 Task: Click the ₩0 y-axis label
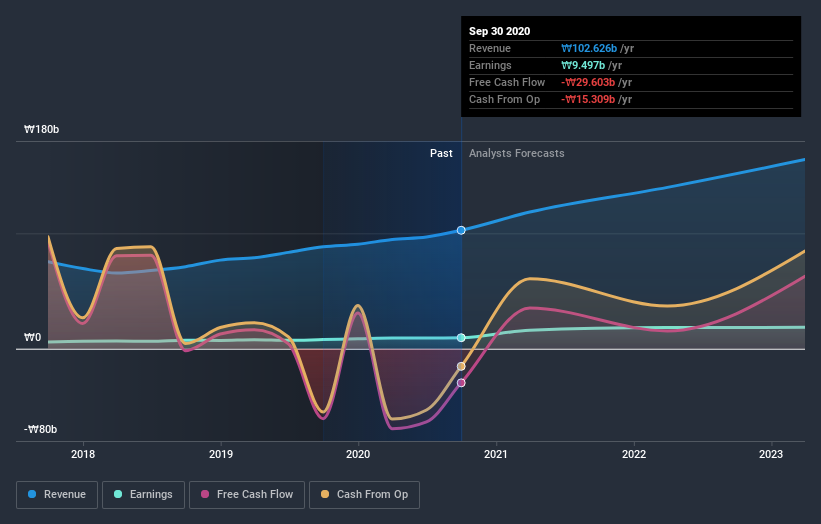[32, 338]
